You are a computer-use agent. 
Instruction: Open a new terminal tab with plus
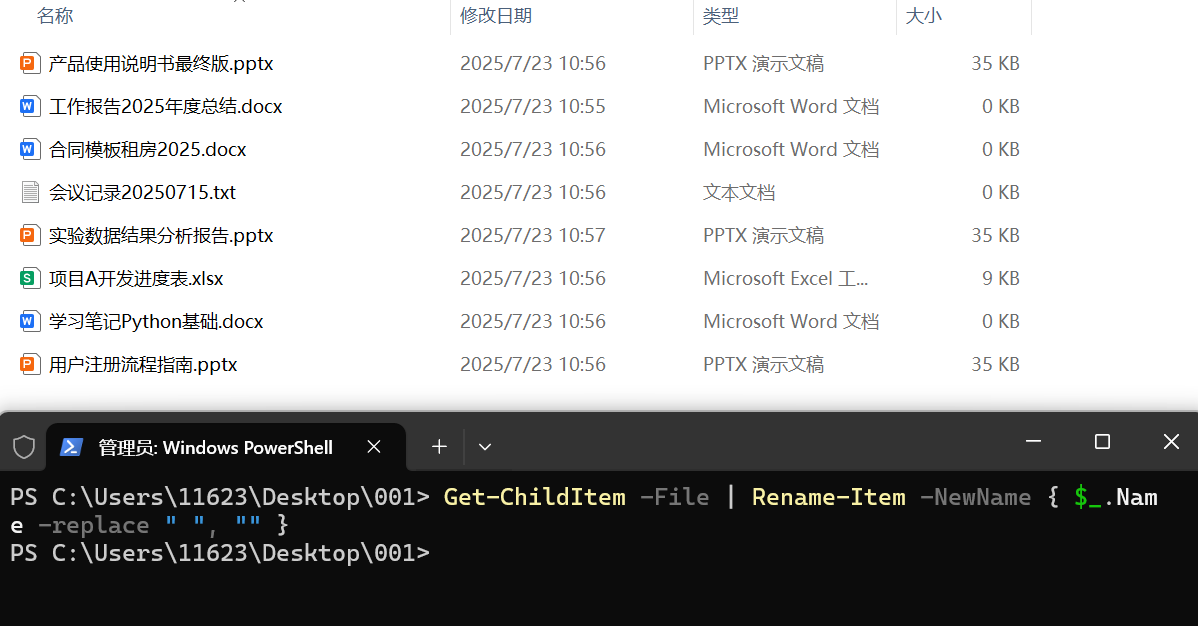(x=439, y=447)
